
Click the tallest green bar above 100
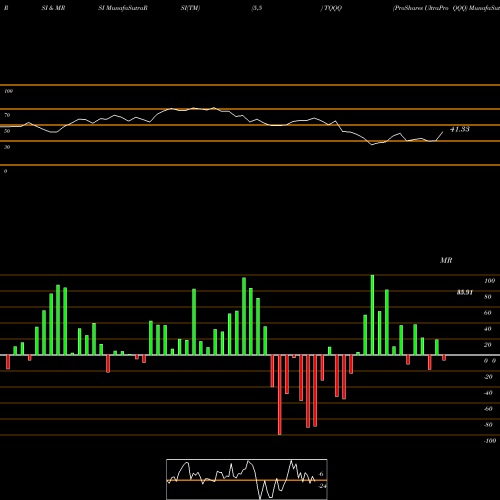372,315
